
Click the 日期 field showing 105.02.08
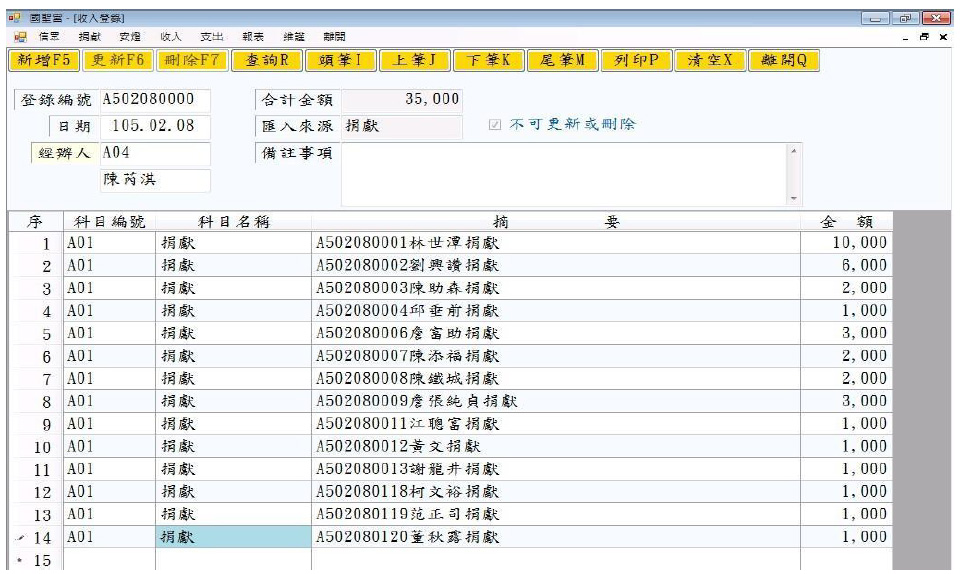[154, 126]
